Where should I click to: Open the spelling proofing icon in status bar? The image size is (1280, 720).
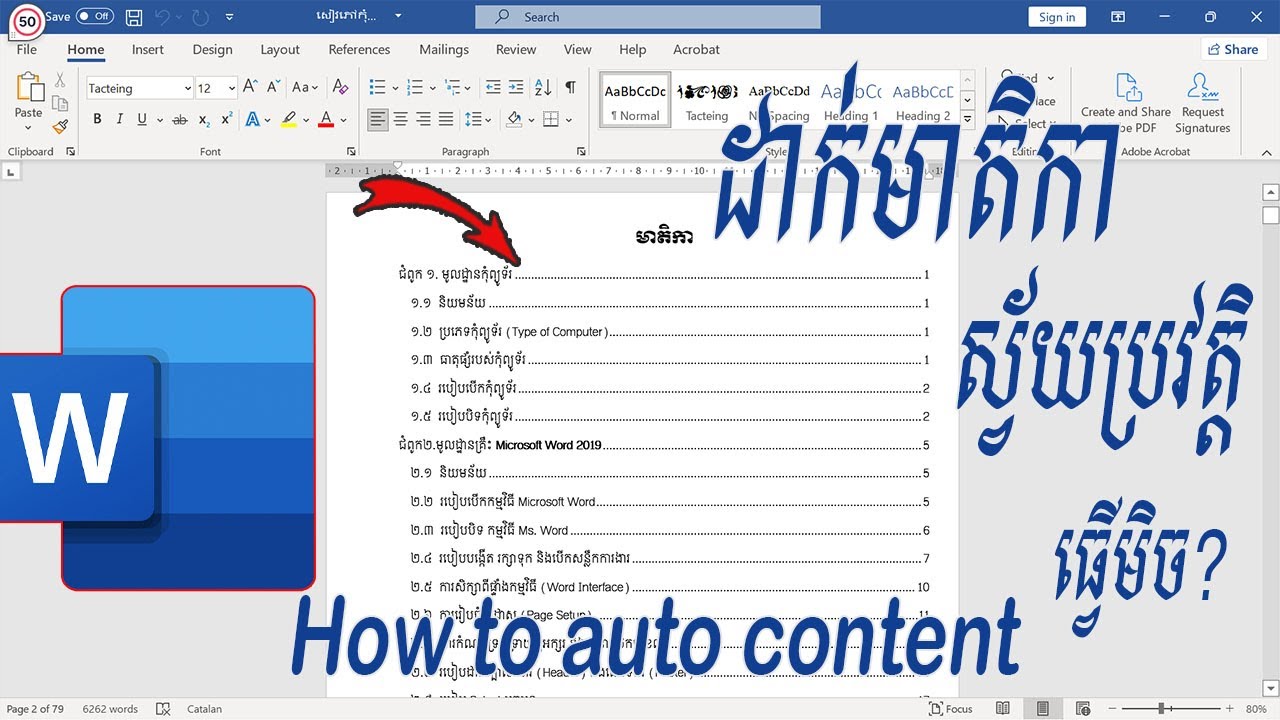[x=163, y=709]
